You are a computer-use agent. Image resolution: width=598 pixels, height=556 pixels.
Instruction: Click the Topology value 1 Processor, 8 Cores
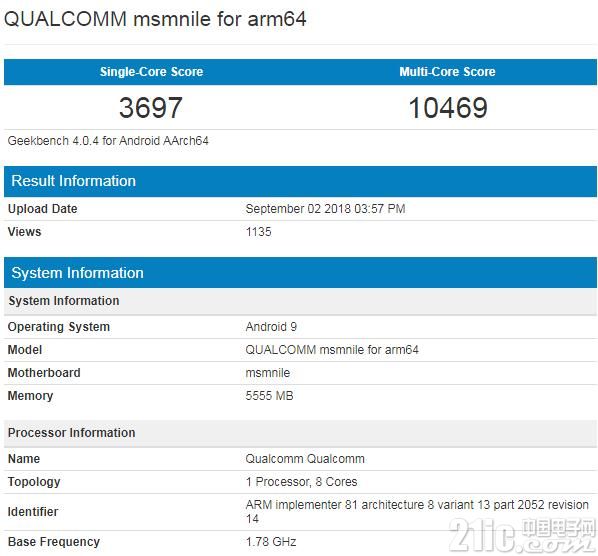coord(301,482)
